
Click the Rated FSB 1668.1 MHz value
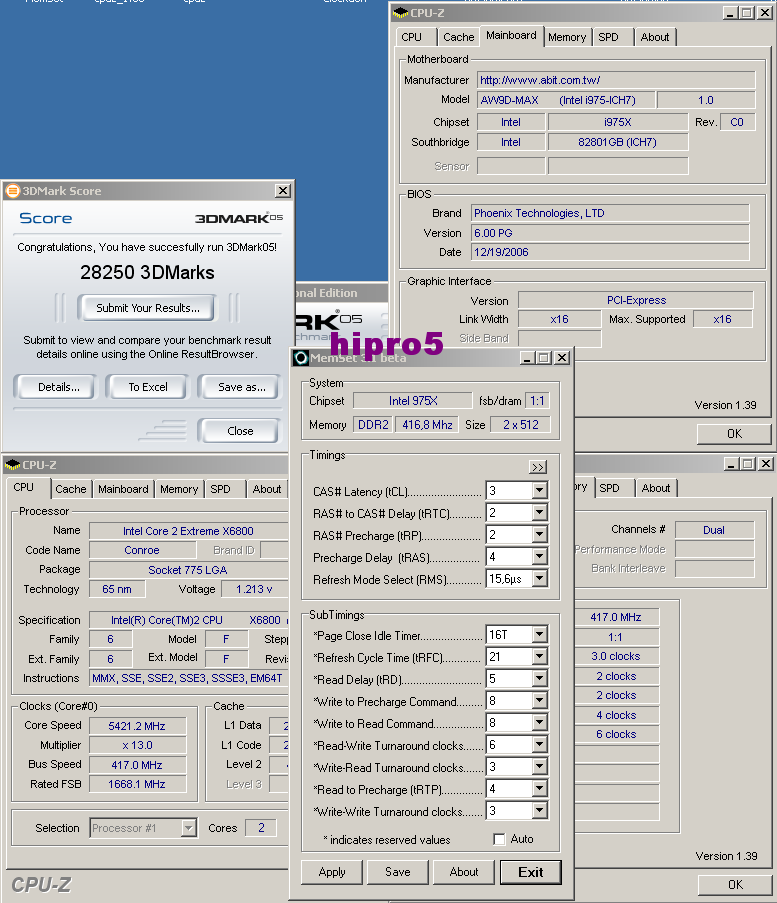click(x=137, y=784)
